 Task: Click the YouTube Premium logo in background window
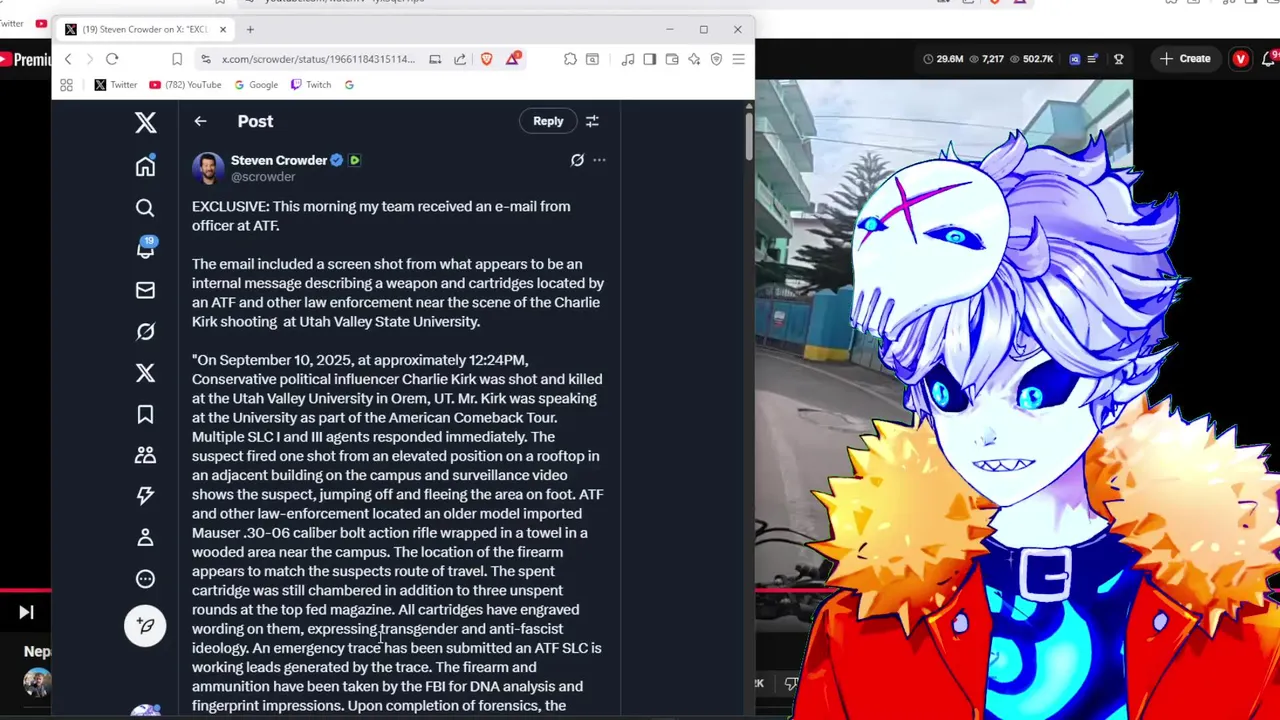click(26, 60)
